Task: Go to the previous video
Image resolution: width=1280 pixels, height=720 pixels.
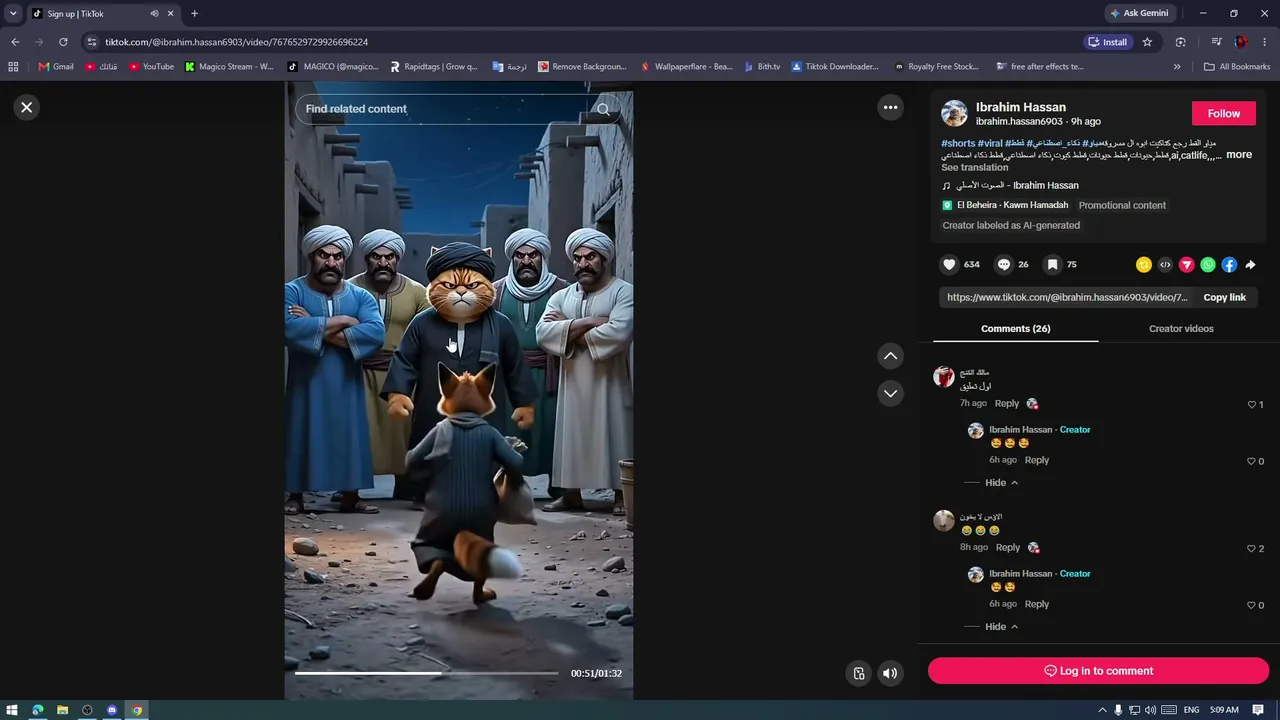Action: (x=890, y=356)
